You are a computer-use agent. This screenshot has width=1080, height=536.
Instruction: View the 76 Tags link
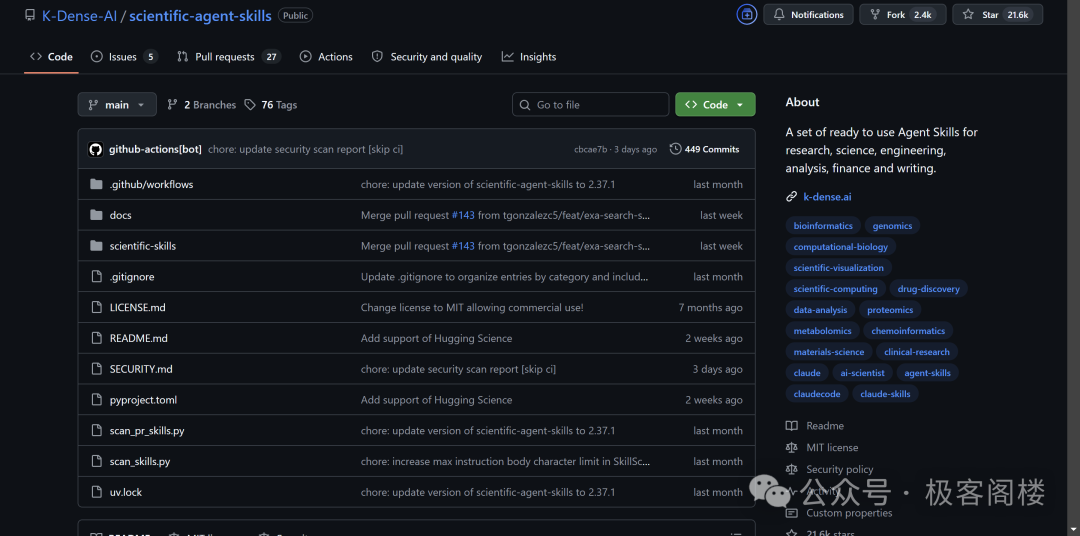click(271, 105)
